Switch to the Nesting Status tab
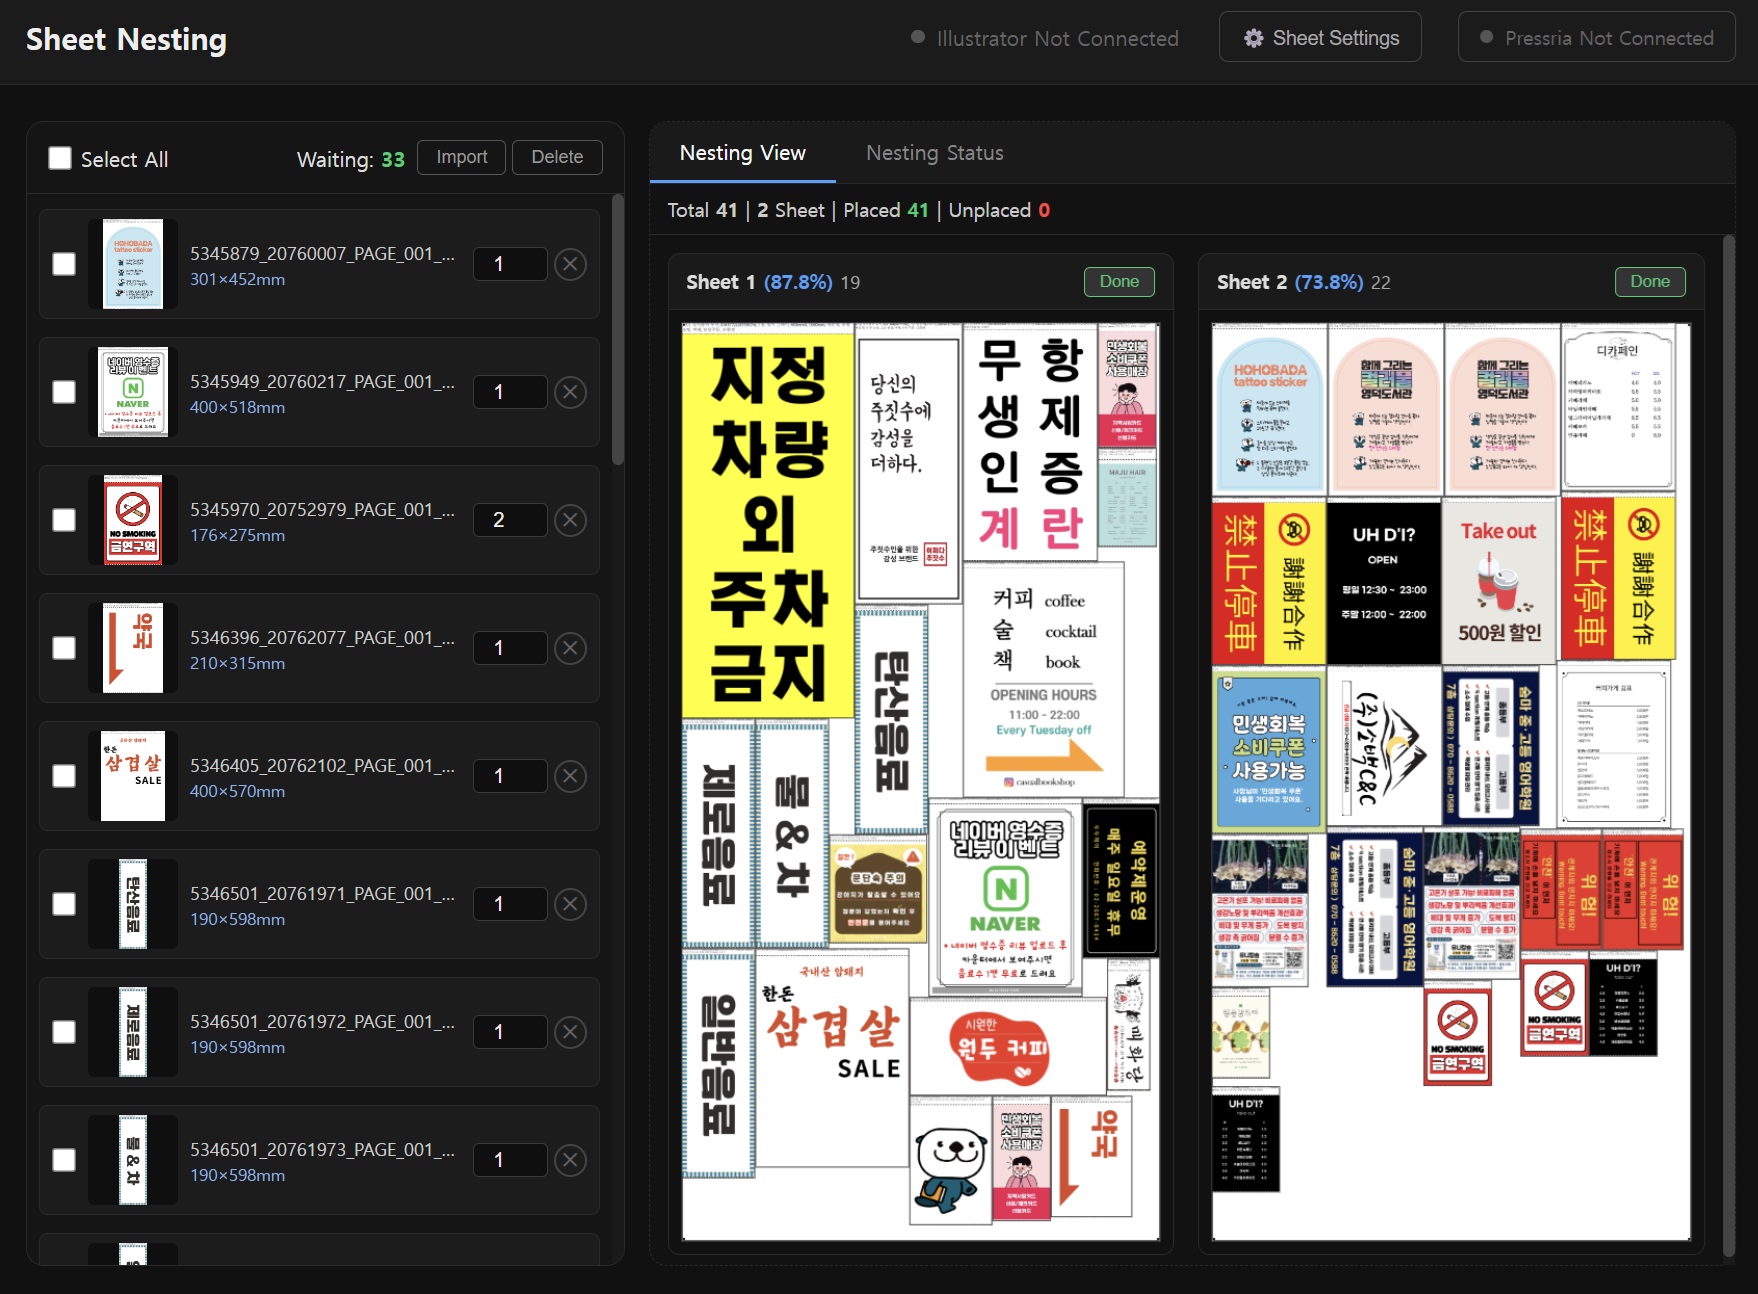 click(934, 153)
